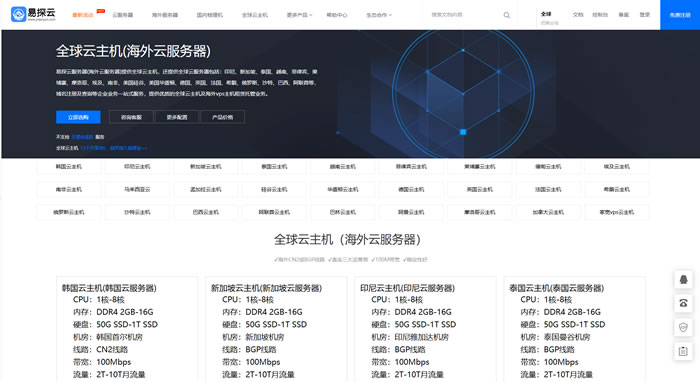Select the 缅甸云主机 region tab
The height and width of the screenshot is (382, 700).
pos(548,166)
